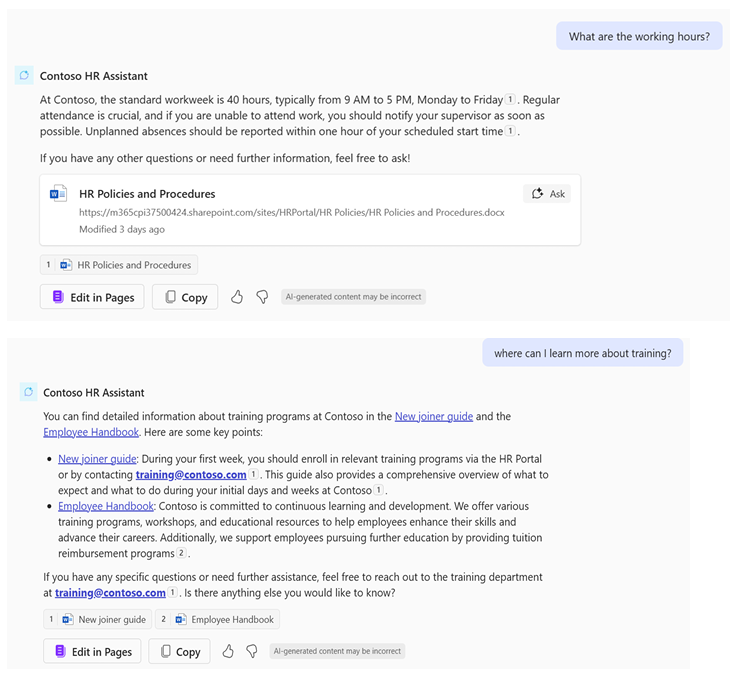This screenshot has height=682, width=730.
Task: Open HR Policies and Procedures reference chip
Action: pos(119,265)
